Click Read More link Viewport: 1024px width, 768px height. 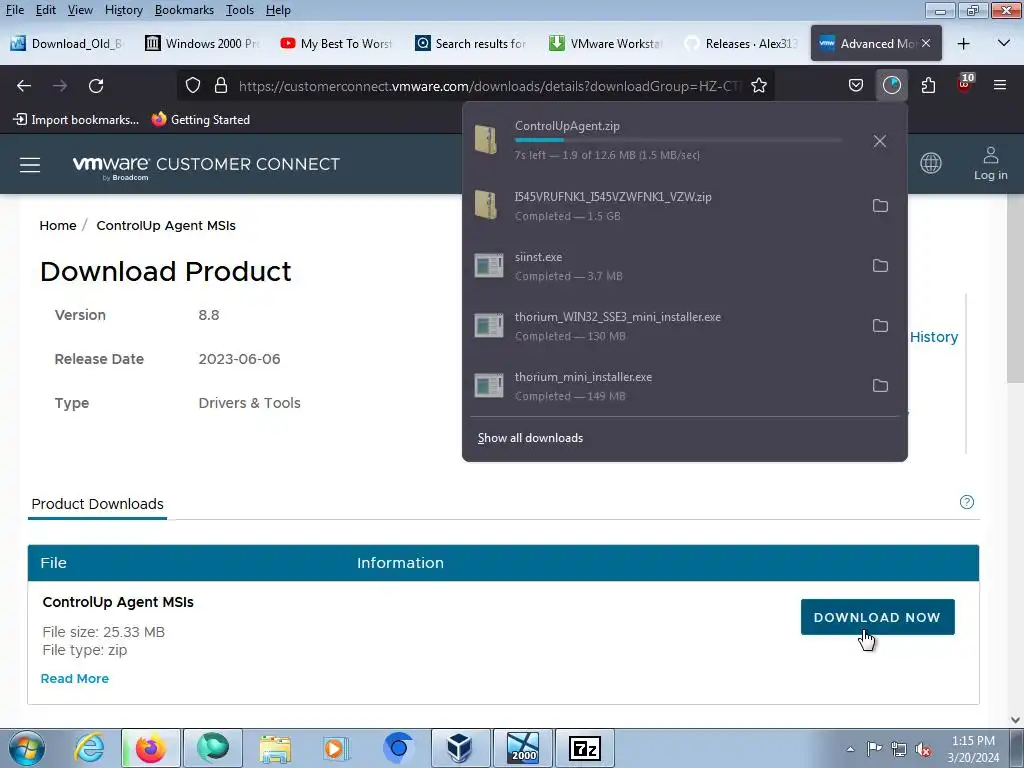tap(74, 679)
